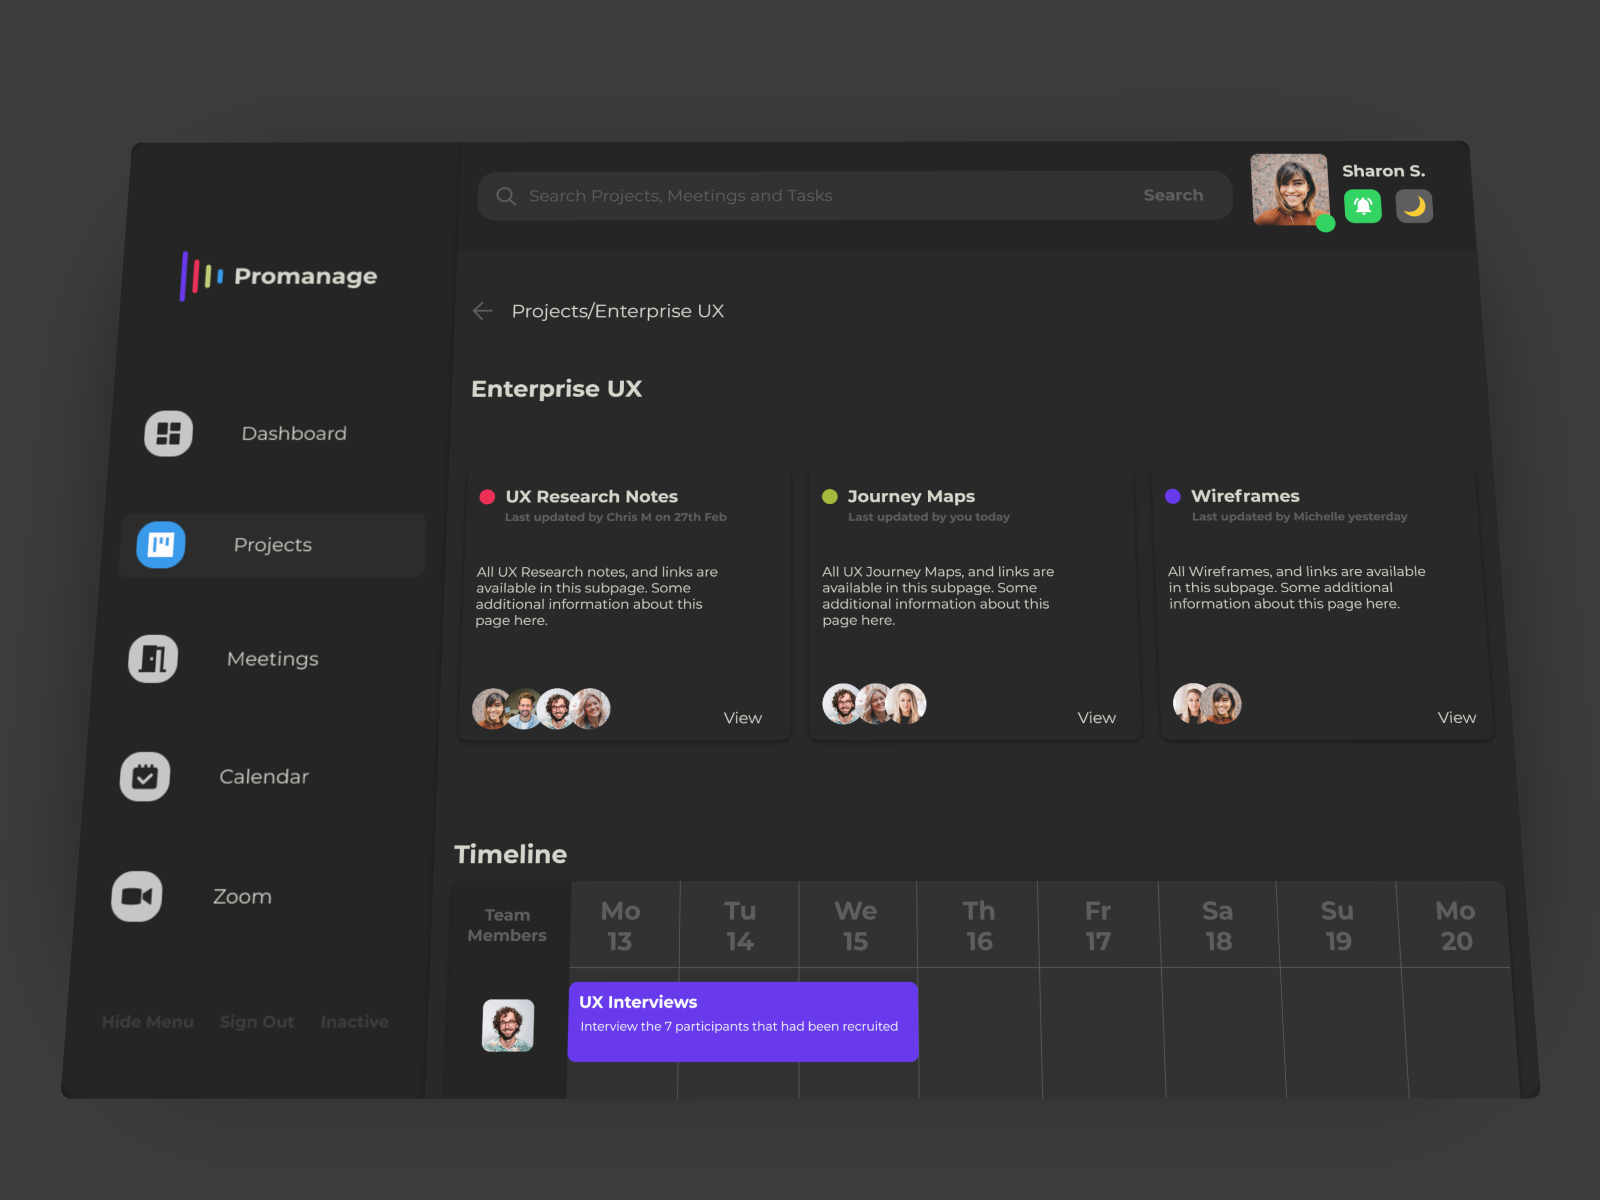This screenshot has height=1200, width=1600.
Task: Open notifications via the green bell icon
Action: click(1362, 206)
